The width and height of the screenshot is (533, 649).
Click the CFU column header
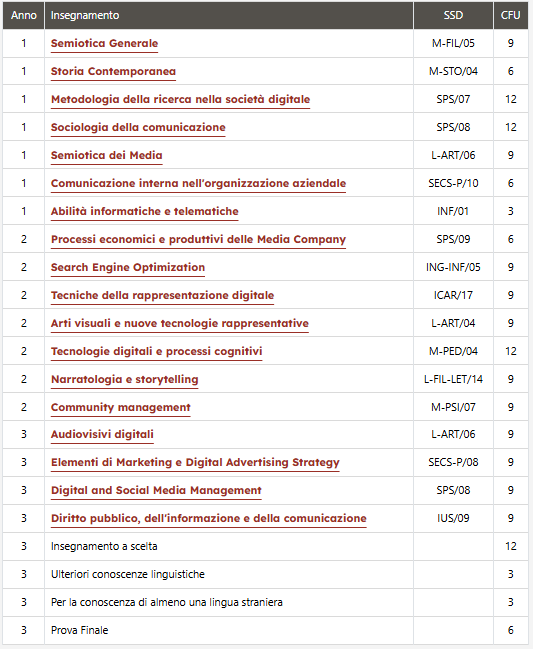pos(510,15)
